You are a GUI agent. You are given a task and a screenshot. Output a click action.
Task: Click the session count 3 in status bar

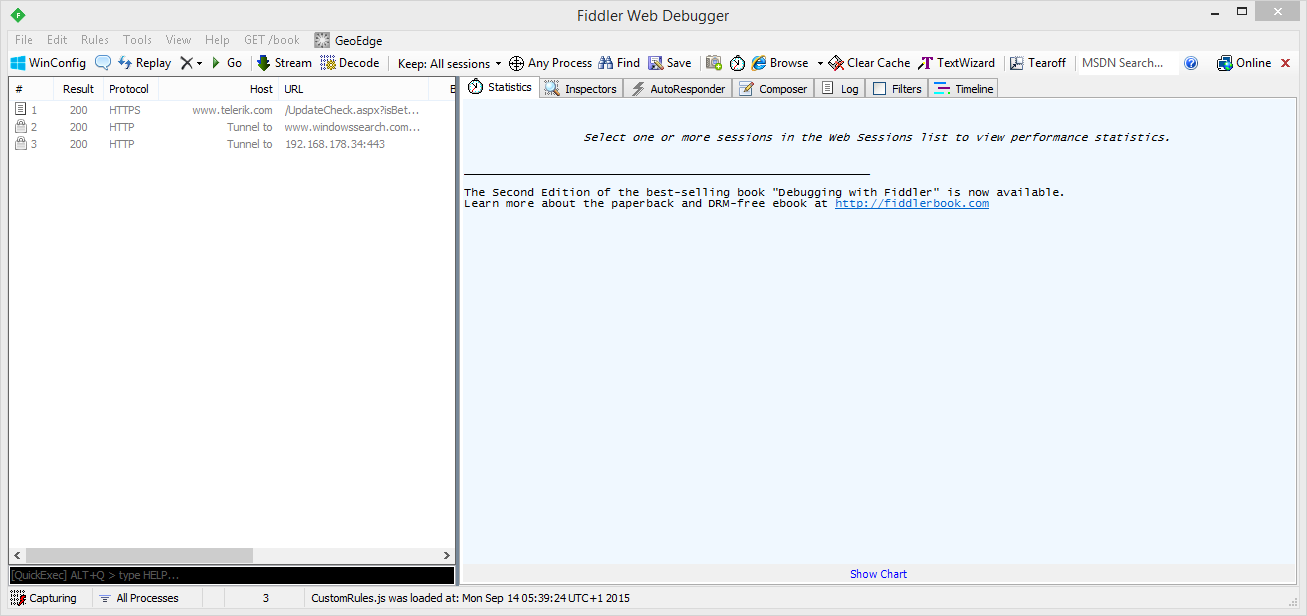coord(265,598)
